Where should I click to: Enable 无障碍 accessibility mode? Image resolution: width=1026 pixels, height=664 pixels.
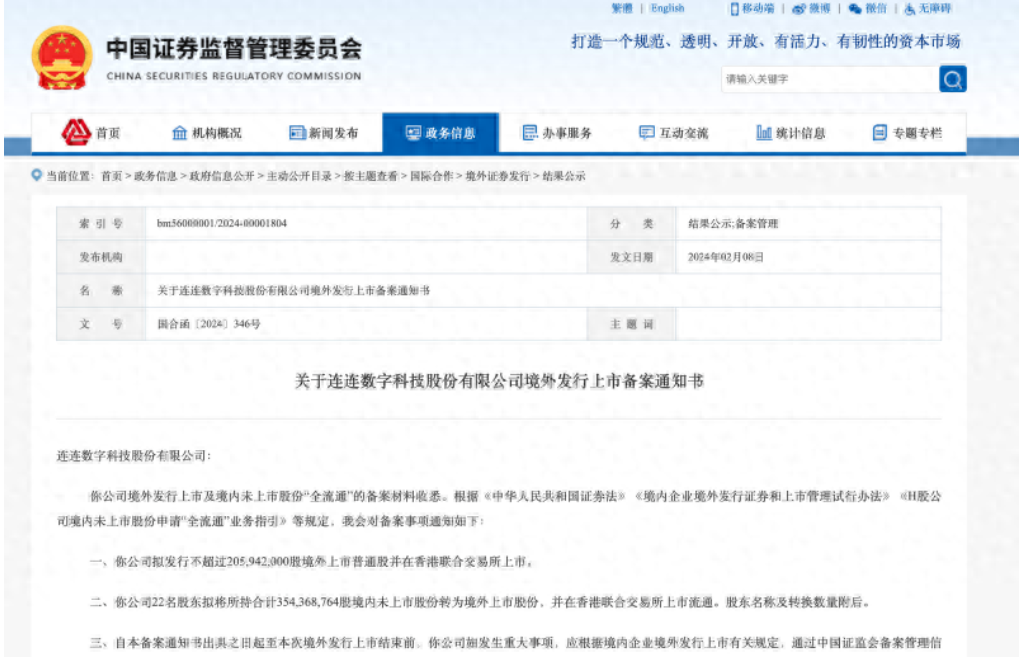pyautogui.click(x=926, y=9)
